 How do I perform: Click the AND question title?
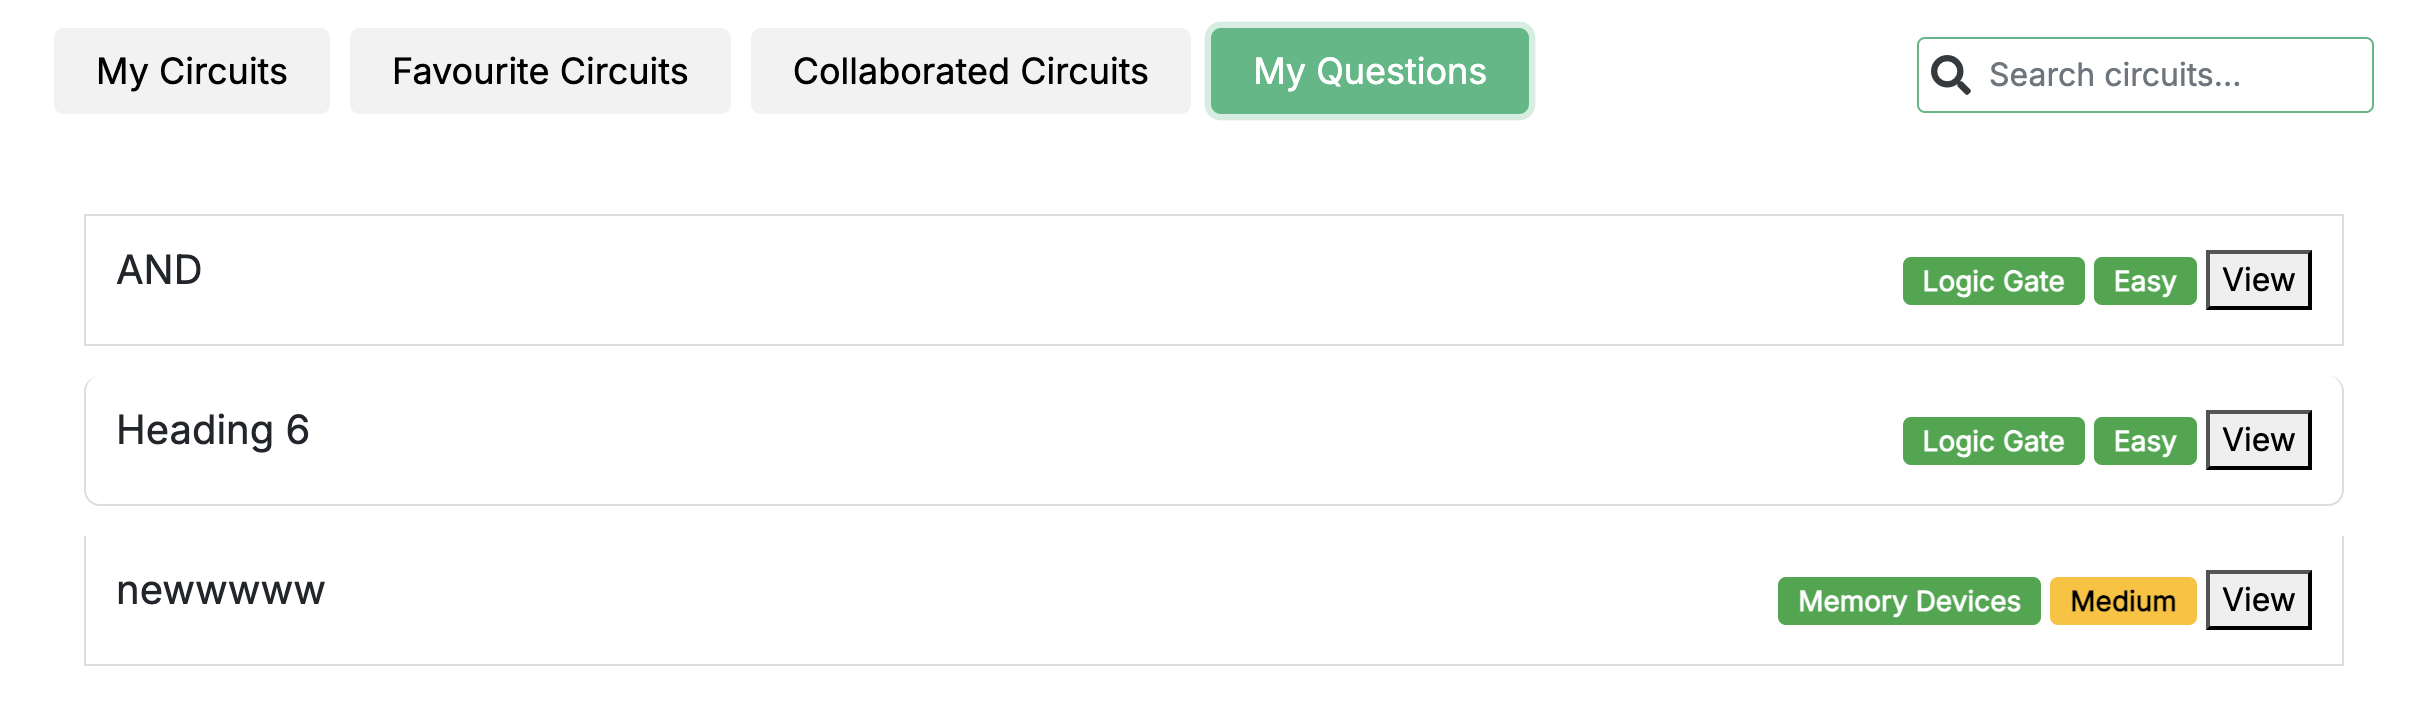[x=159, y=270]
